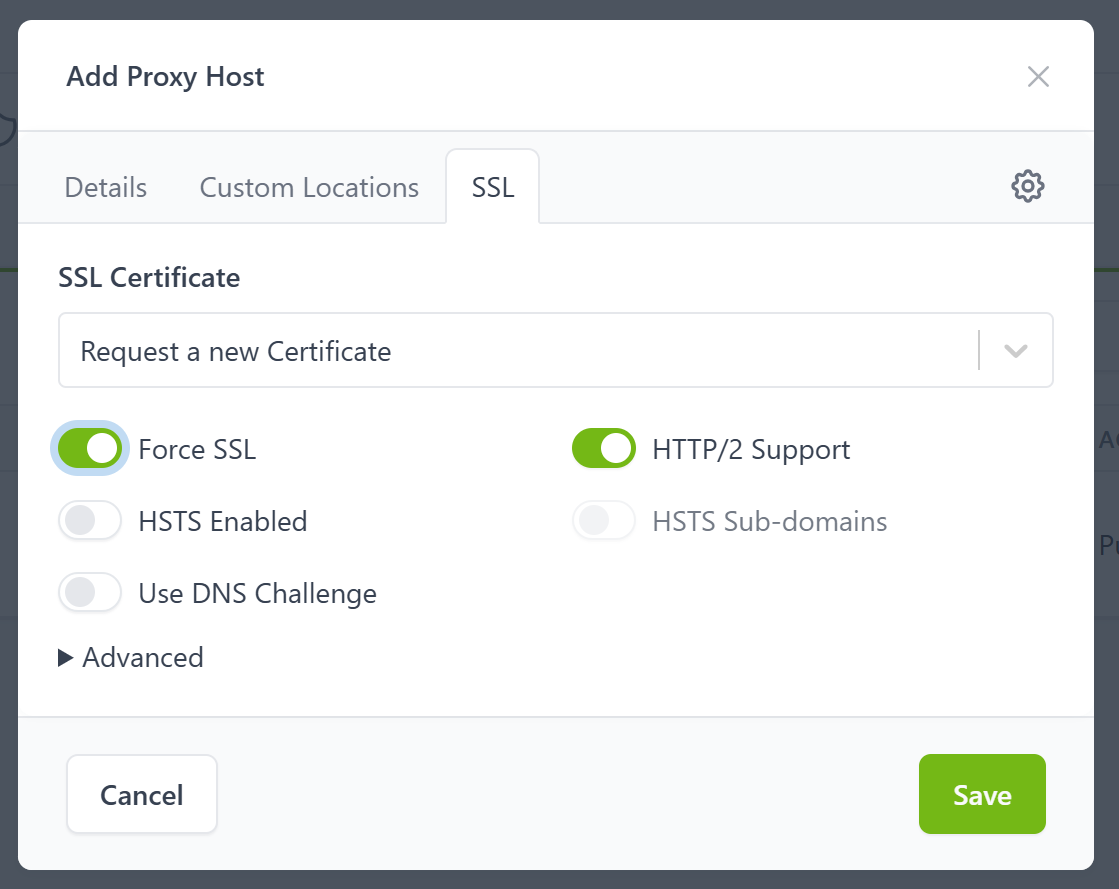The image size is (1119, 889).
Task: Toggle the HSTS Sub-domains switch
Action: pyautogui.click(x=604, y=522)
